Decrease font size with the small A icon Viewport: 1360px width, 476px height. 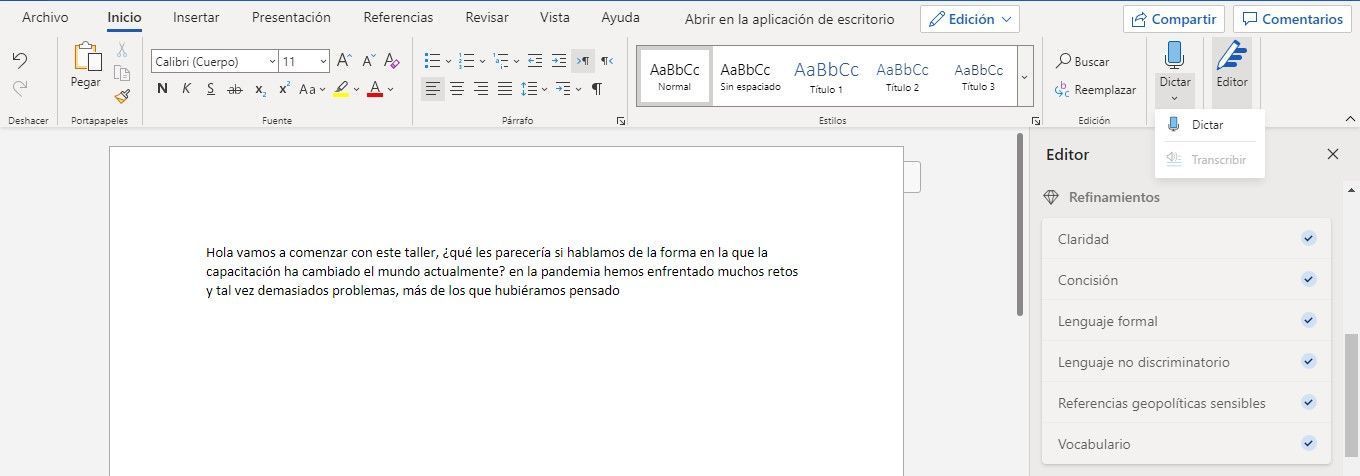tap(367, 61)
